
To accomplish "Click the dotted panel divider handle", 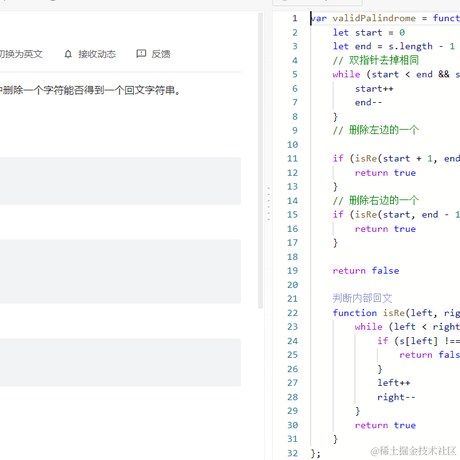I will pyautogui.click(x=268, y=204).
